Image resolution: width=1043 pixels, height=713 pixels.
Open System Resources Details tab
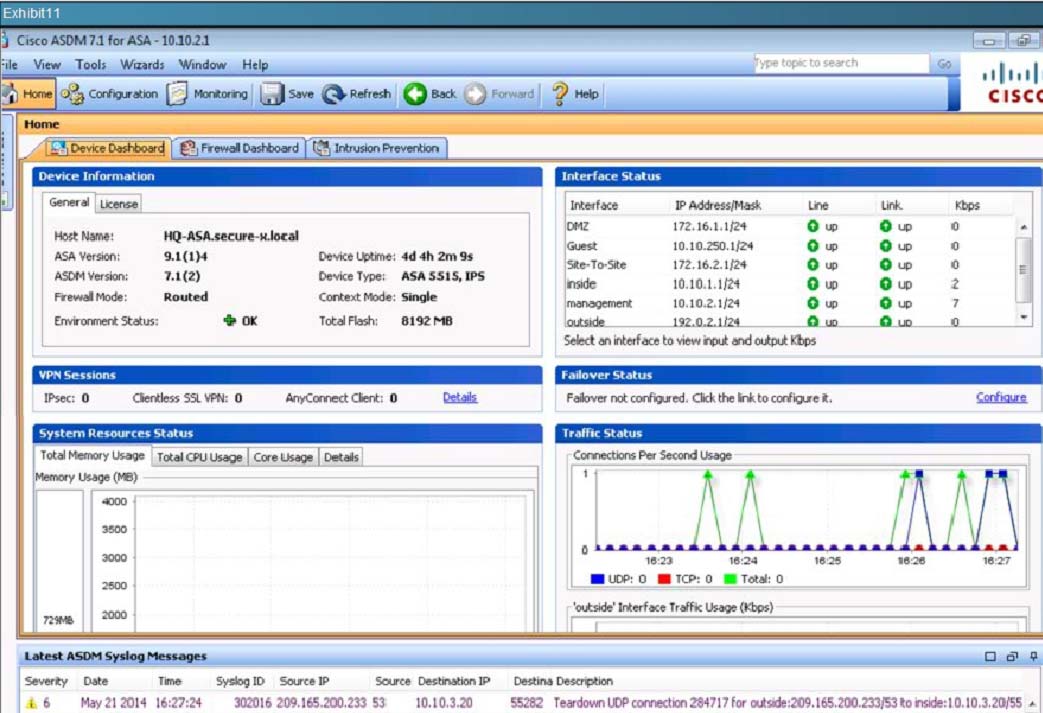341,457
